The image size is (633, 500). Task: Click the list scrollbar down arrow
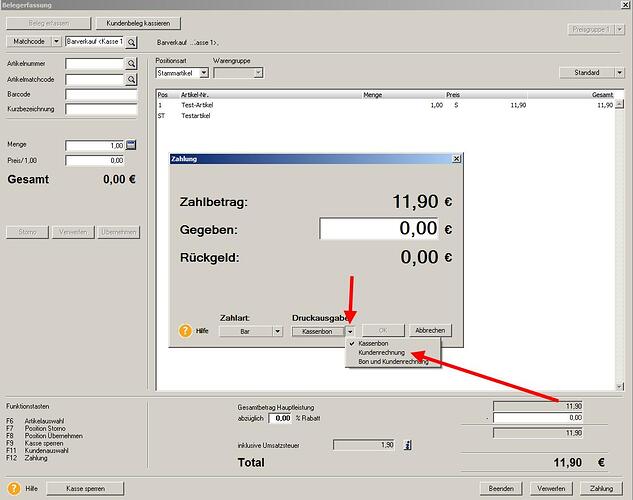tap(619, 387)
